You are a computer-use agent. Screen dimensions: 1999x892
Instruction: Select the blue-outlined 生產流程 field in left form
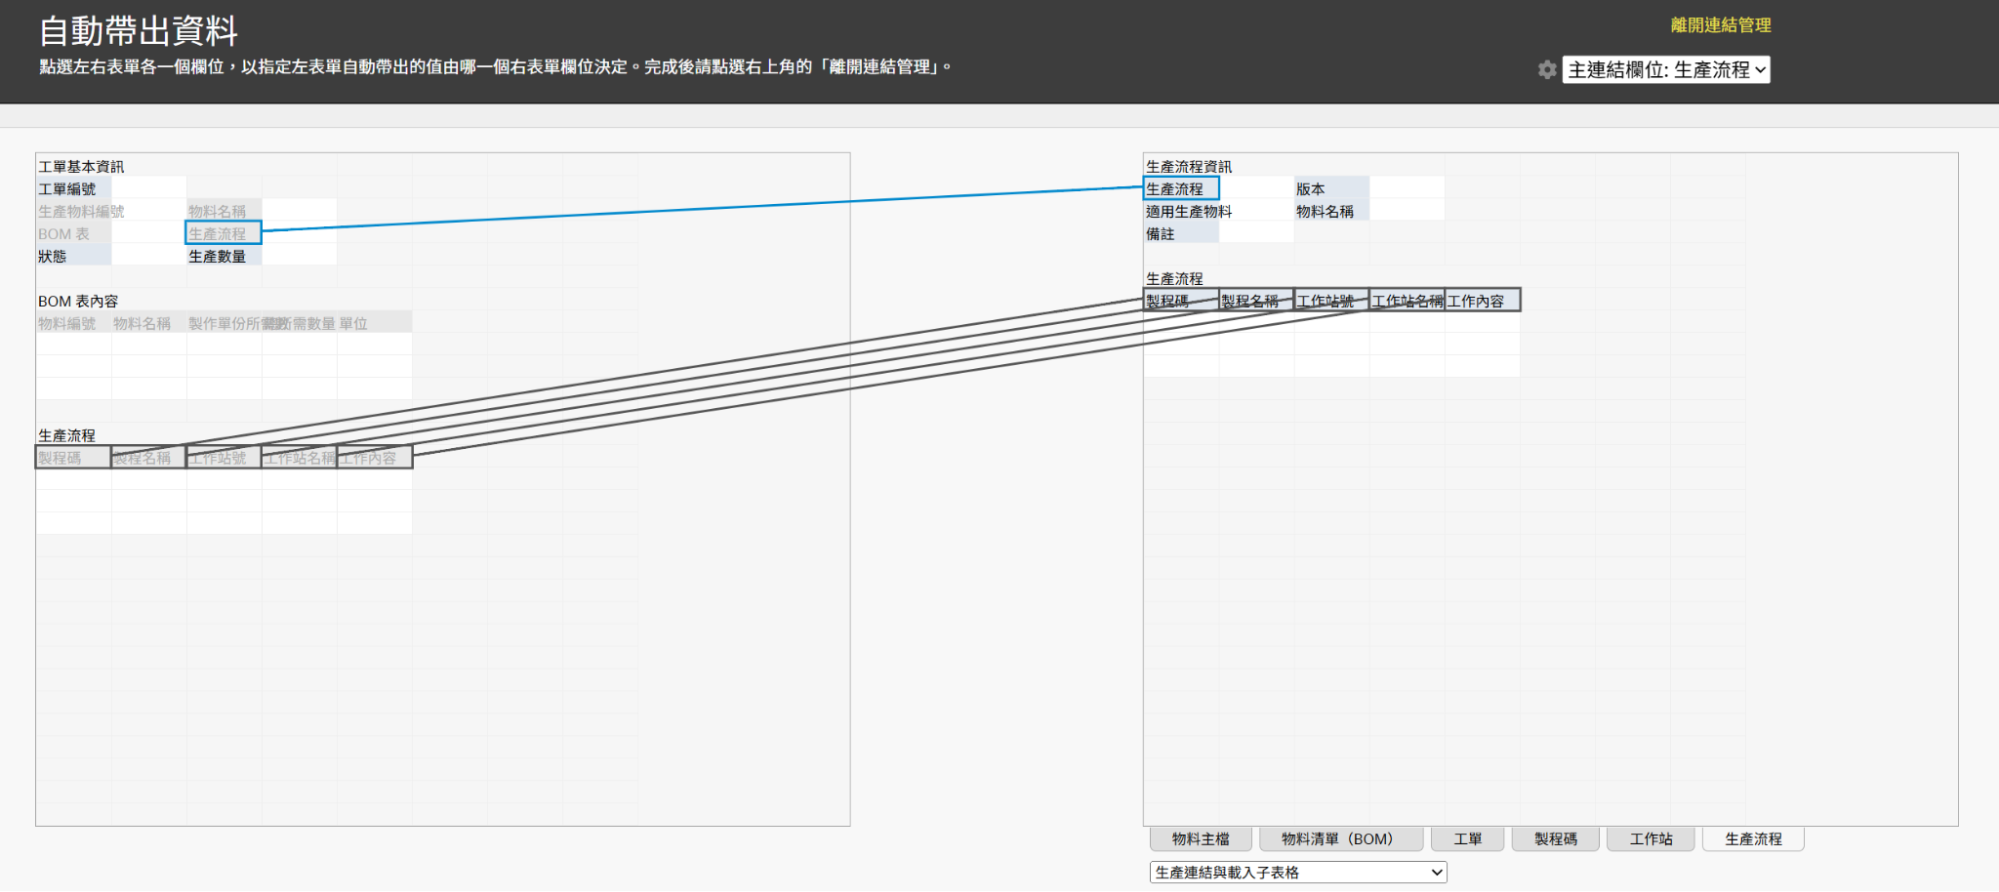(223, 233)
